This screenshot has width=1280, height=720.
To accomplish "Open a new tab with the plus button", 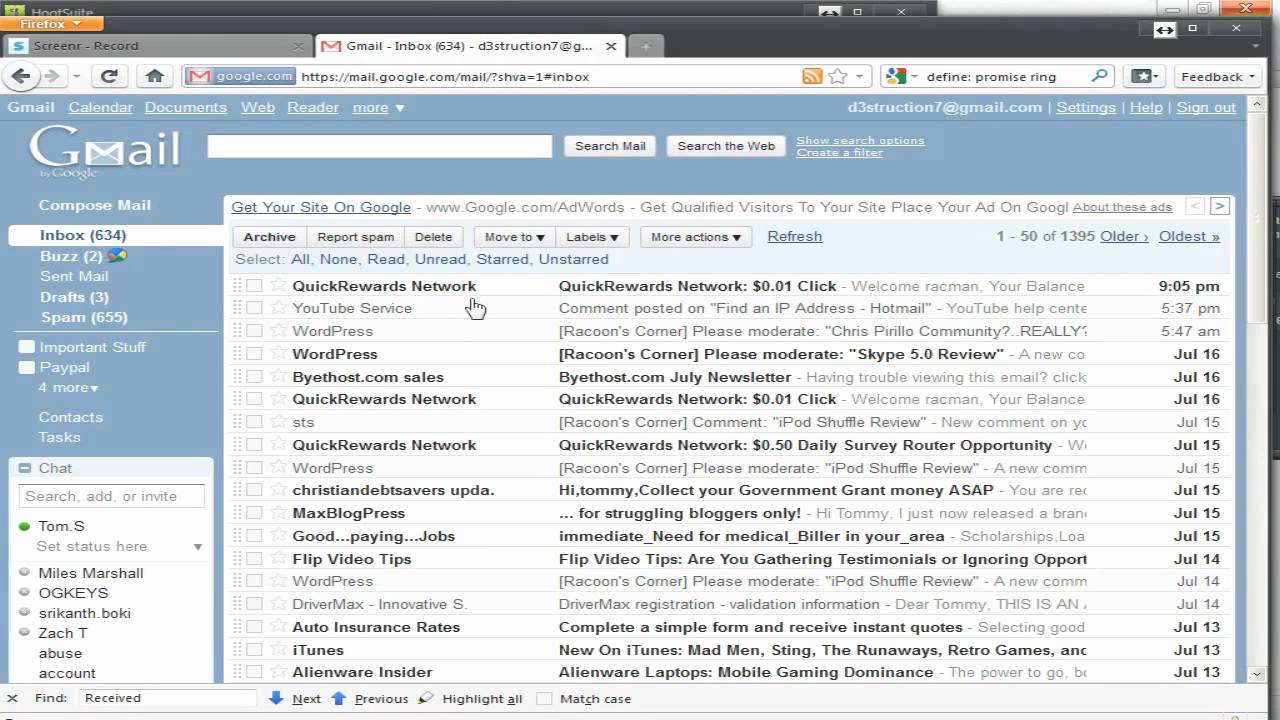I will tap(646, 46).
